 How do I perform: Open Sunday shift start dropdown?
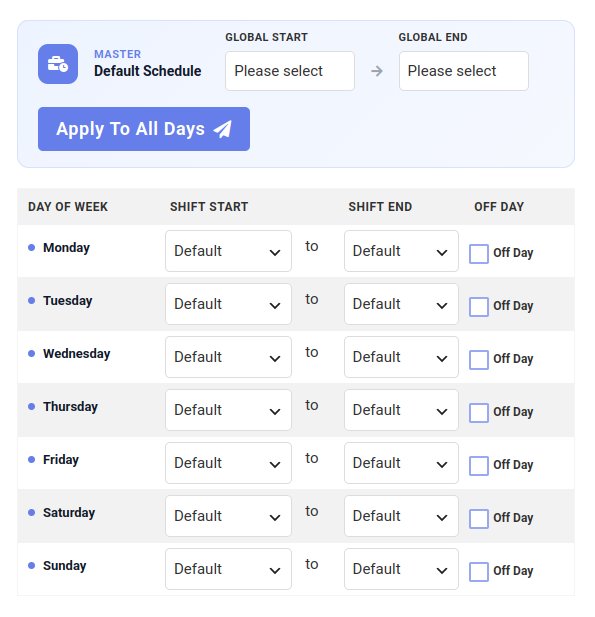pos(228,569)
